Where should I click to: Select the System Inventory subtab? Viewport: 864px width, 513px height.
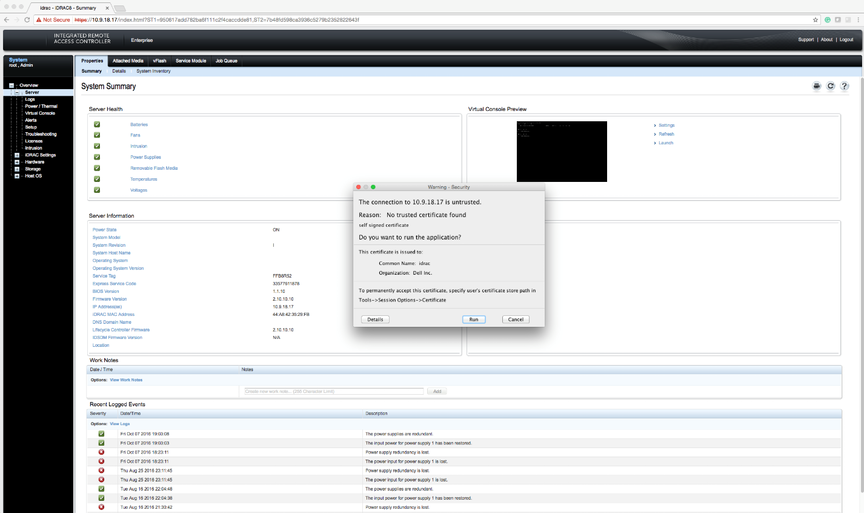(x=153, y=71)
